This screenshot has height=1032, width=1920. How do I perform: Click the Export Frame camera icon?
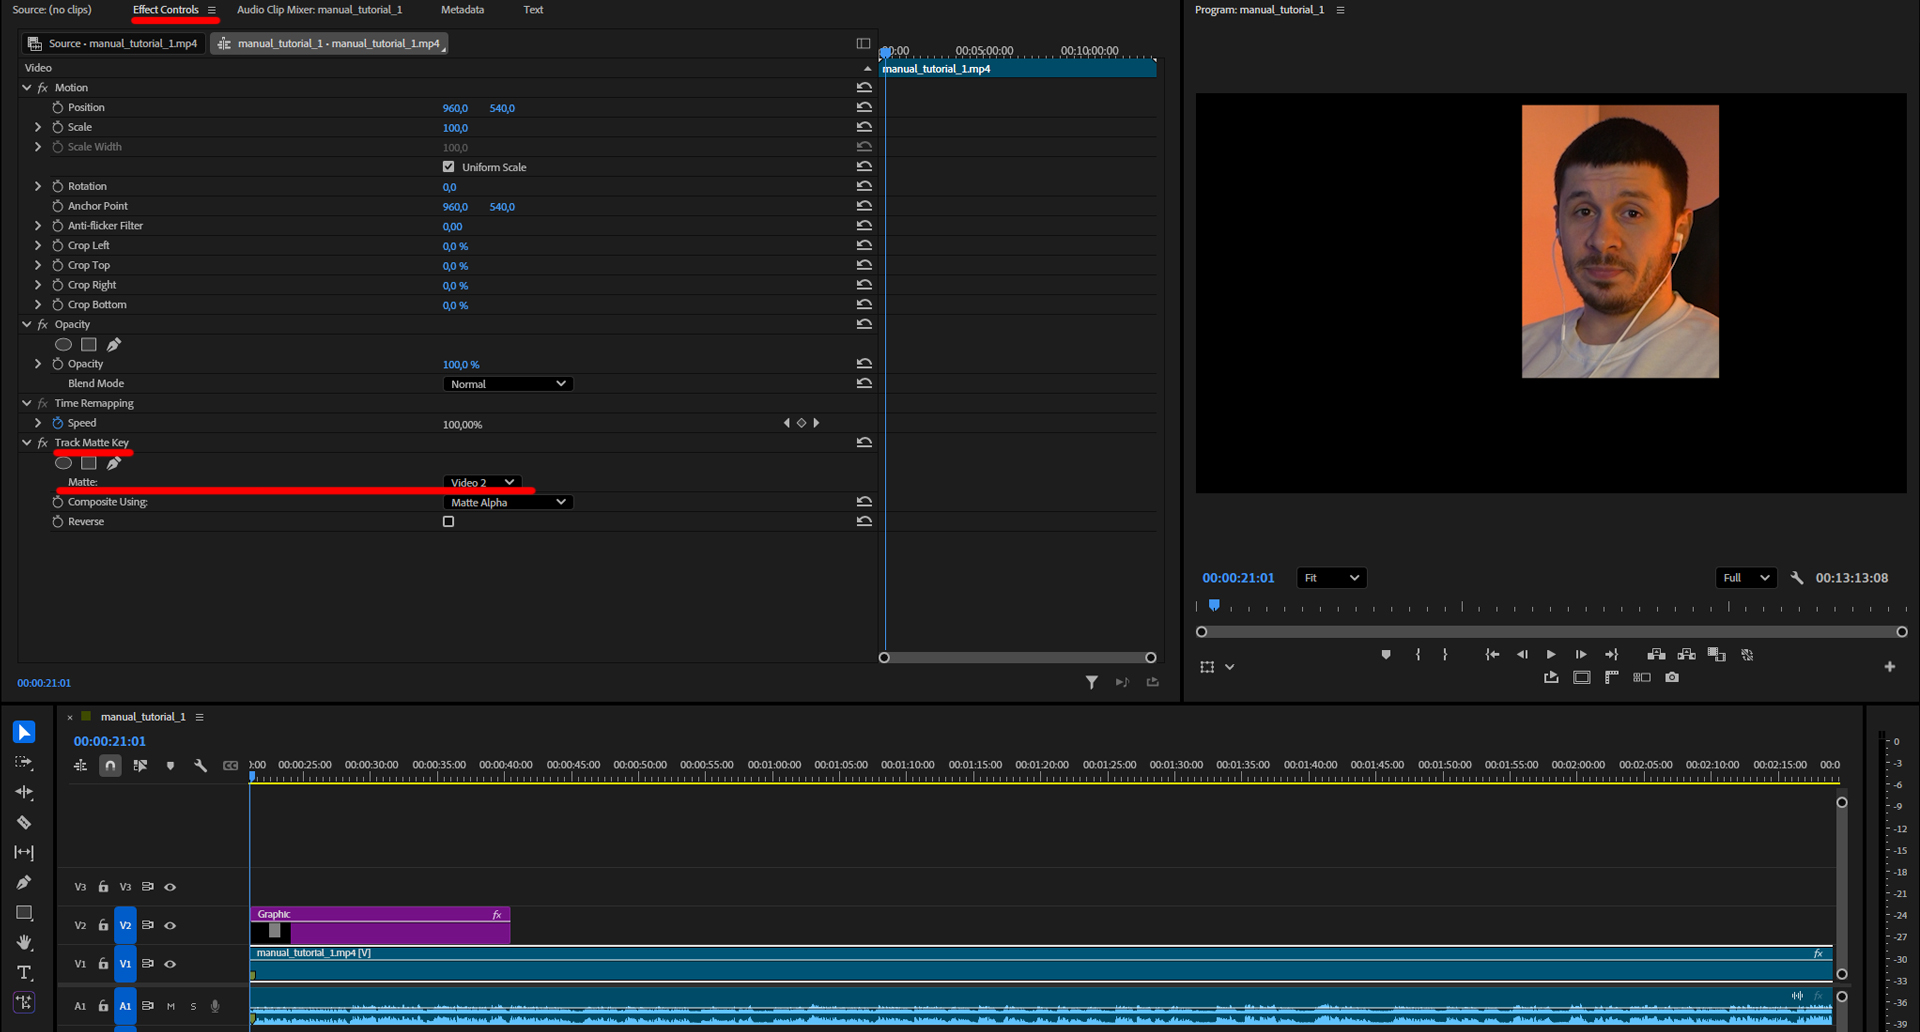click(1671, 678)
